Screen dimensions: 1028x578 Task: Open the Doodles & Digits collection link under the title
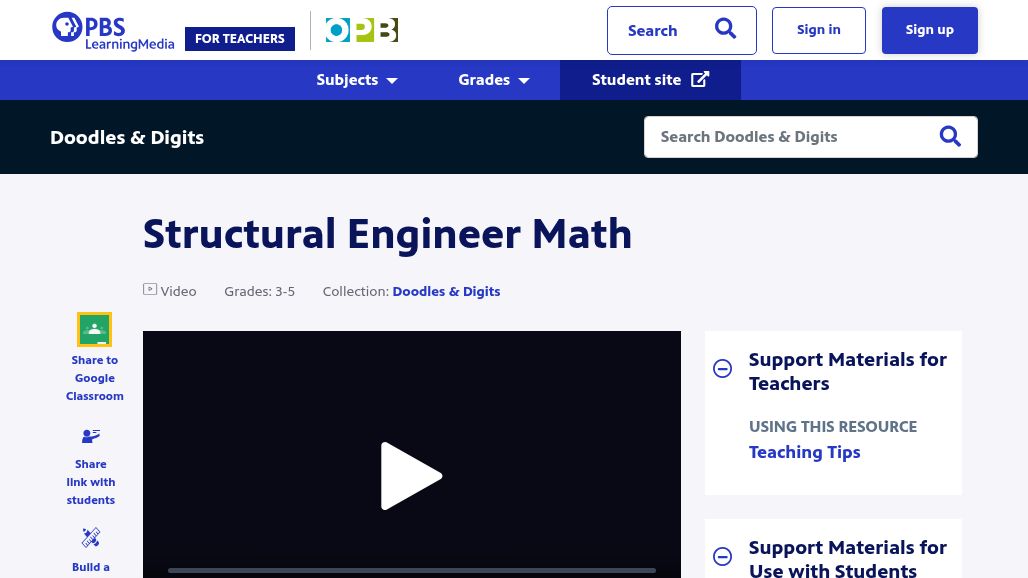(x=446, y=292)
